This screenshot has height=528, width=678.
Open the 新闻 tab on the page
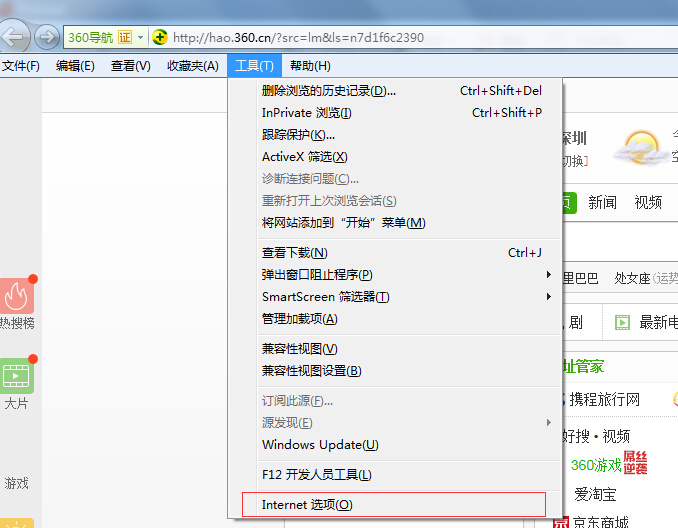tap(602, 202)
